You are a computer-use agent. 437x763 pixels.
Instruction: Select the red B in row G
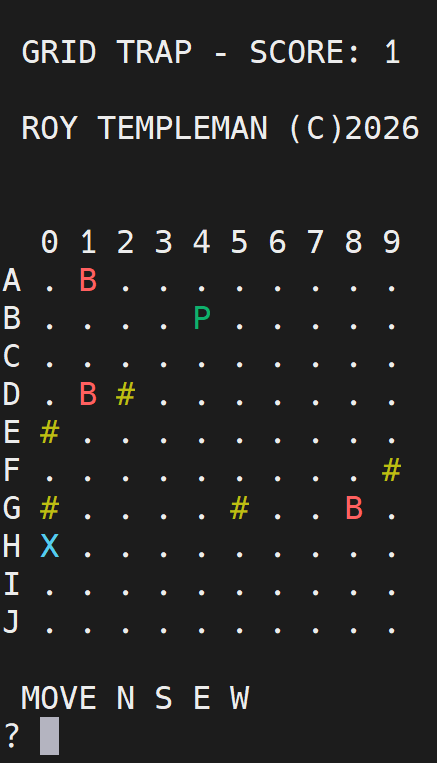click(x=354, y=508)
